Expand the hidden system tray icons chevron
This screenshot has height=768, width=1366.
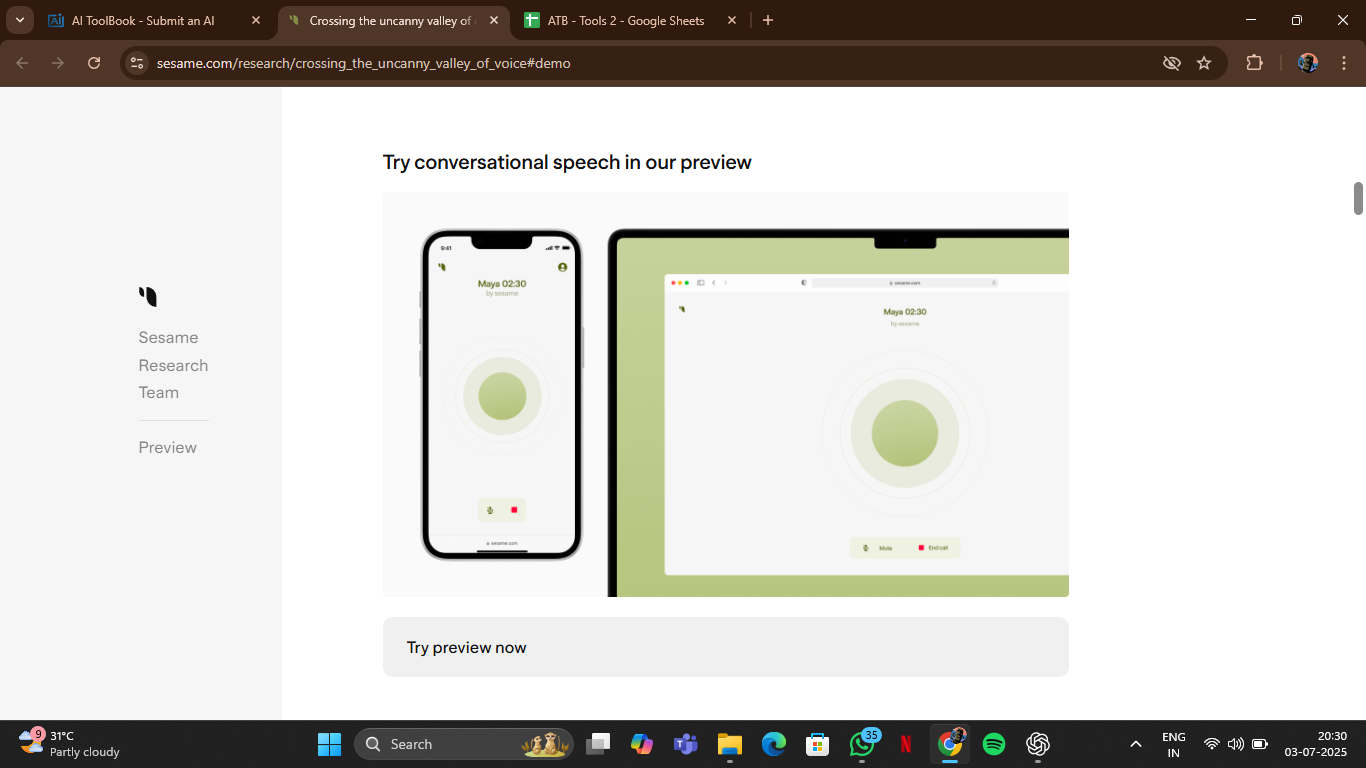click(1135, 744)
